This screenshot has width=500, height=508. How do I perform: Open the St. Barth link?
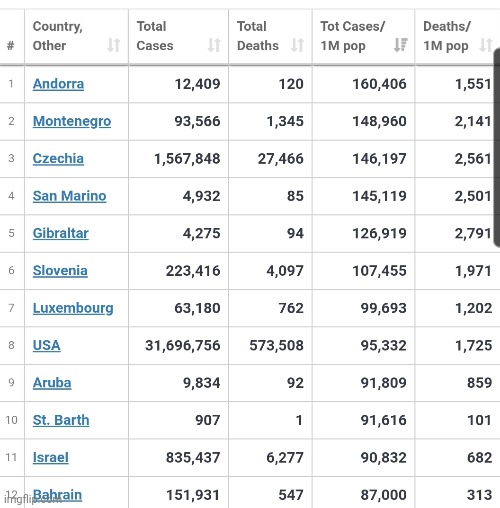pyautogui.click(x=61, y=420)
